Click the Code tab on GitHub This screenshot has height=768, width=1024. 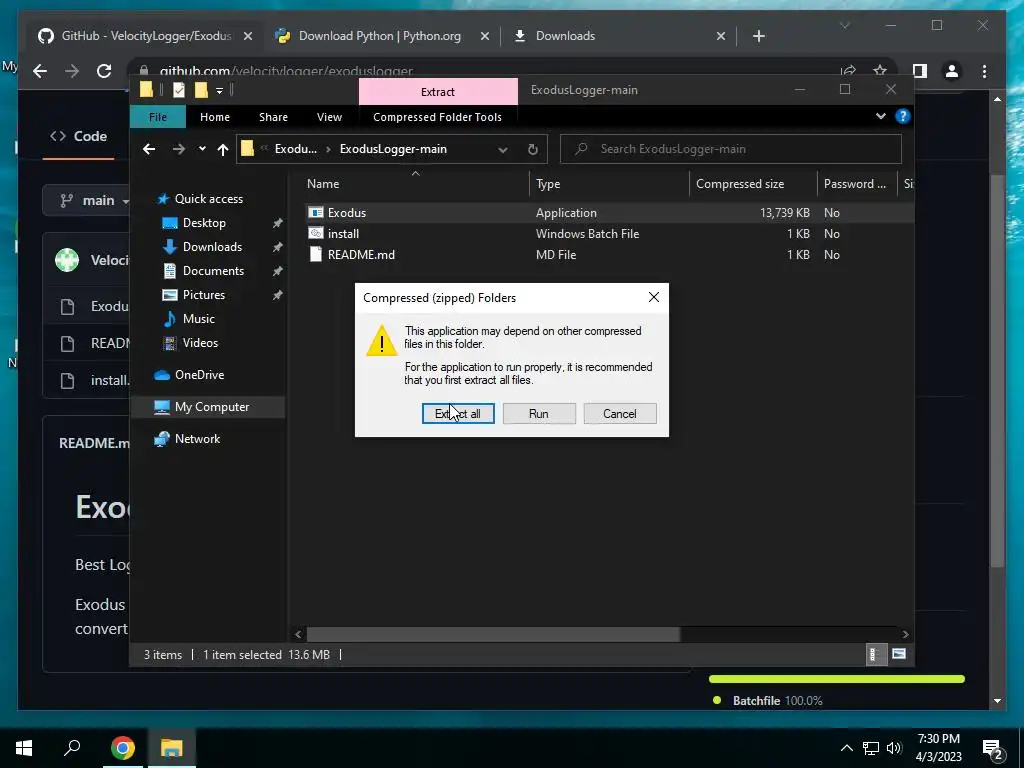coord(78,136)
